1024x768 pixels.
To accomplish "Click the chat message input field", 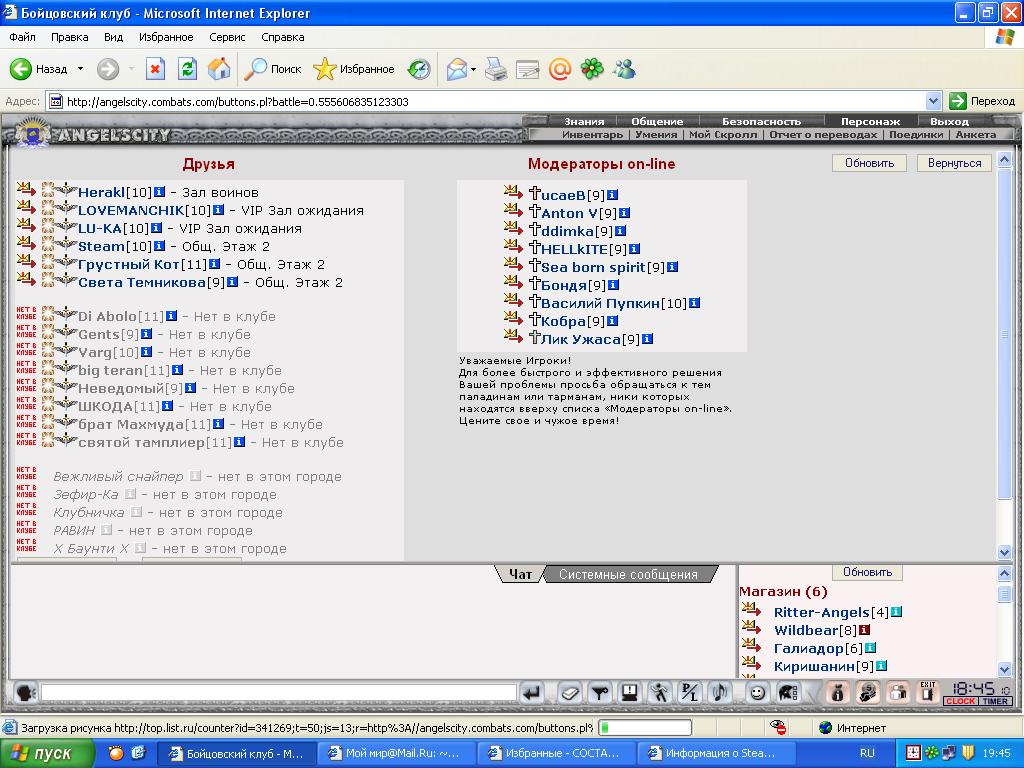I will pos(279,692).
